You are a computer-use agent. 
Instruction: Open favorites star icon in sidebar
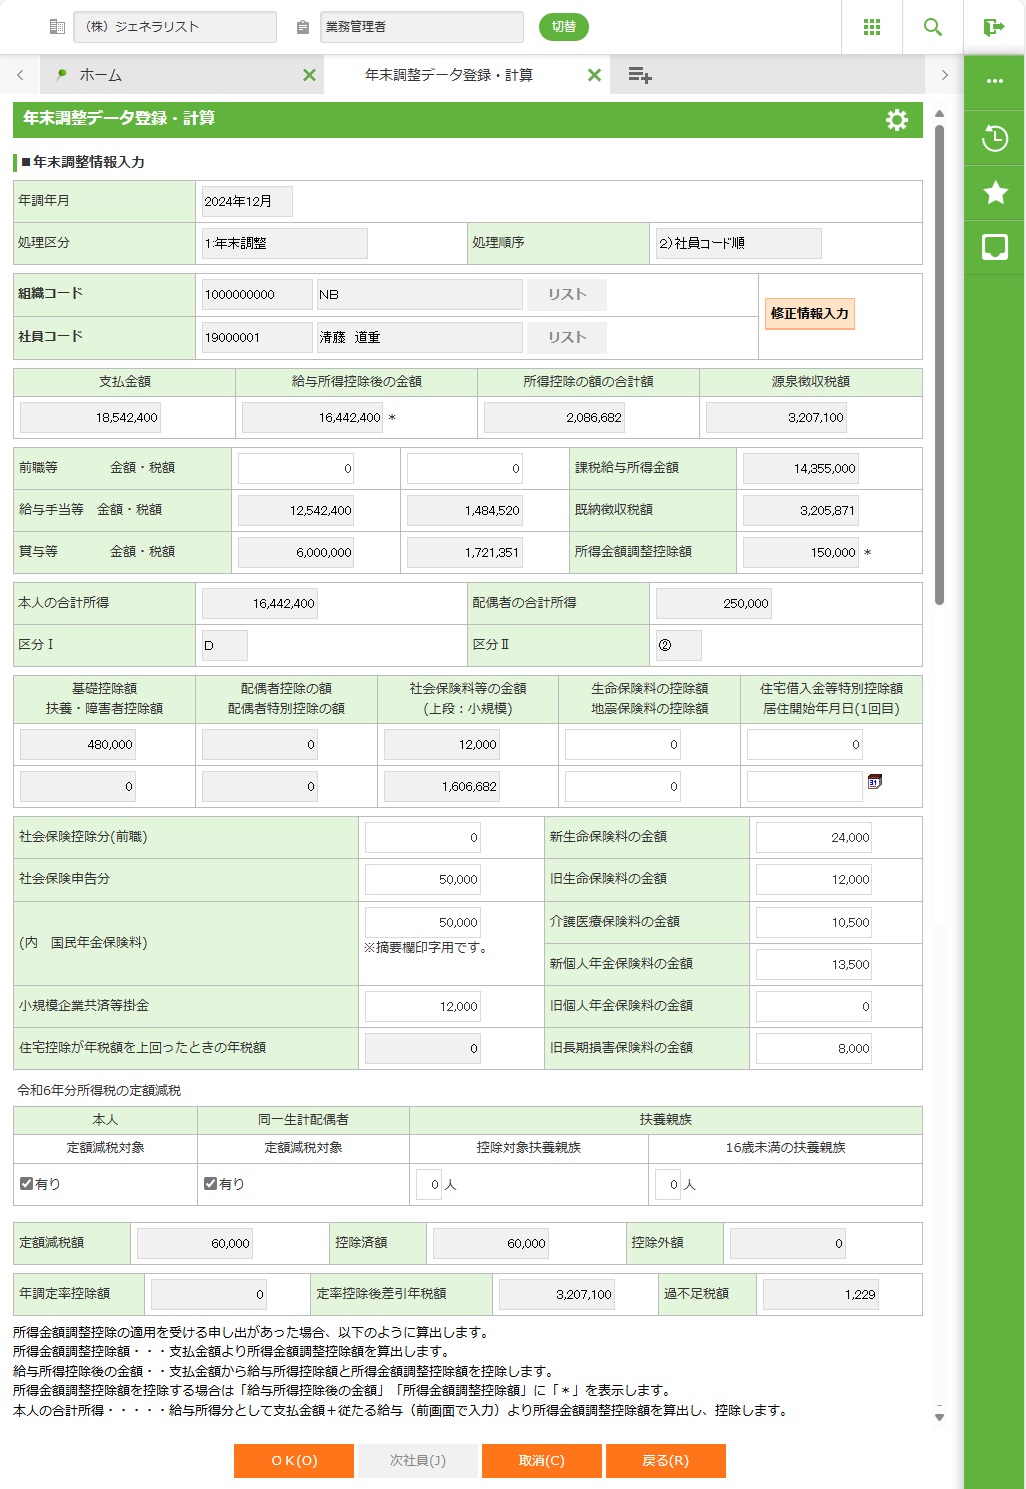(995, 192)
